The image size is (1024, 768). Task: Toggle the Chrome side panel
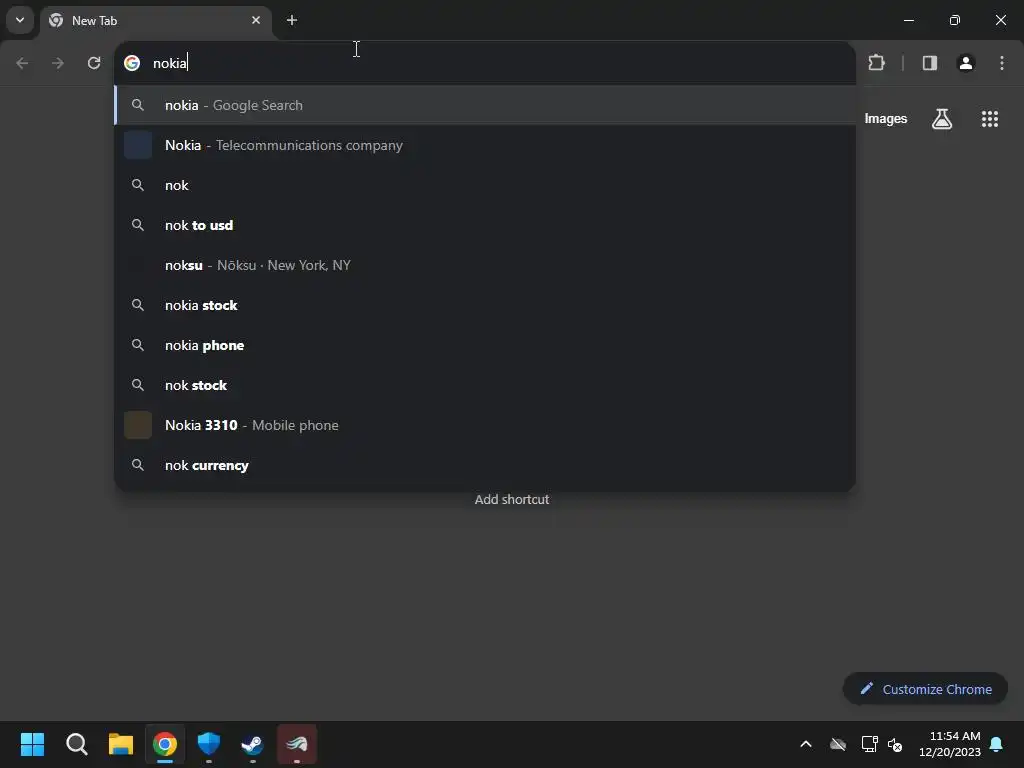tap(929, 63)
